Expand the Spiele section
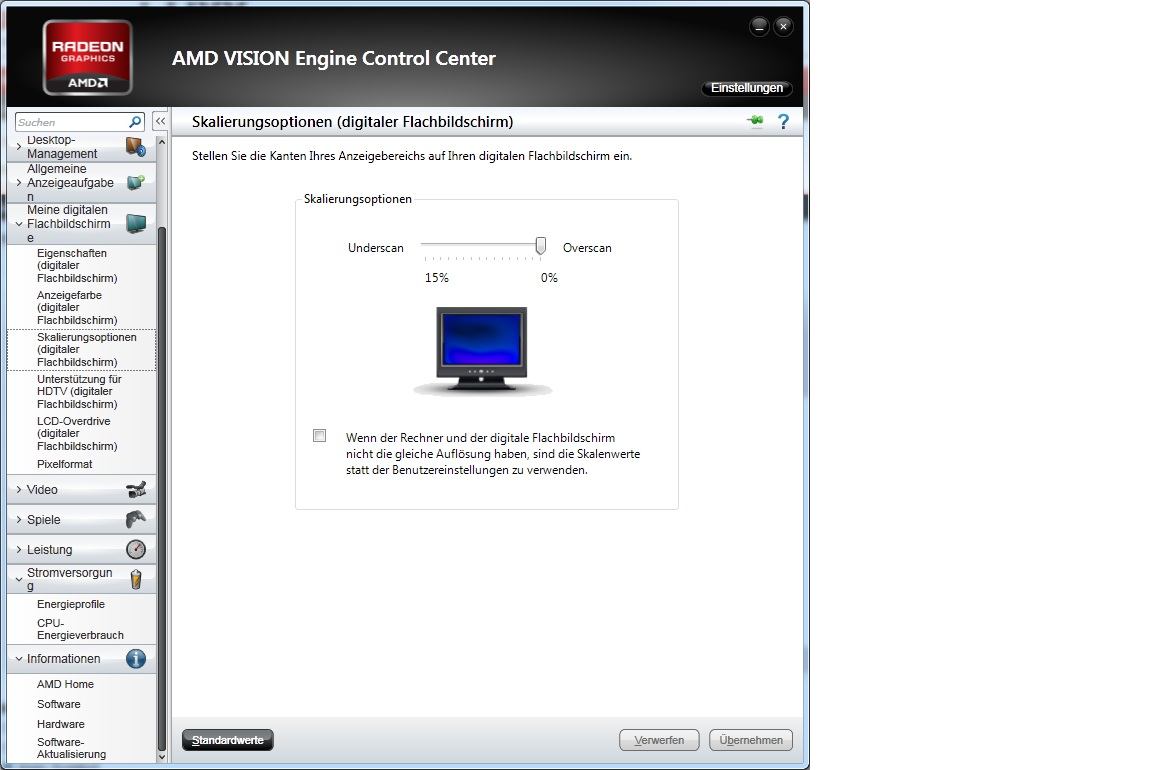The width and height of the screenshot is (1152, 770). [18, 519]
